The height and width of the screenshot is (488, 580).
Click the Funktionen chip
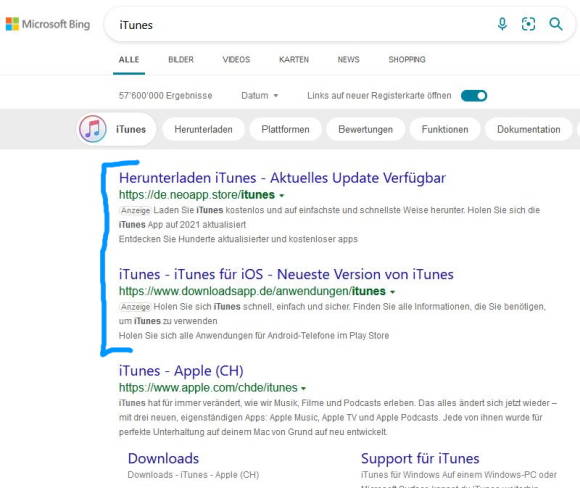coord(445,129)
